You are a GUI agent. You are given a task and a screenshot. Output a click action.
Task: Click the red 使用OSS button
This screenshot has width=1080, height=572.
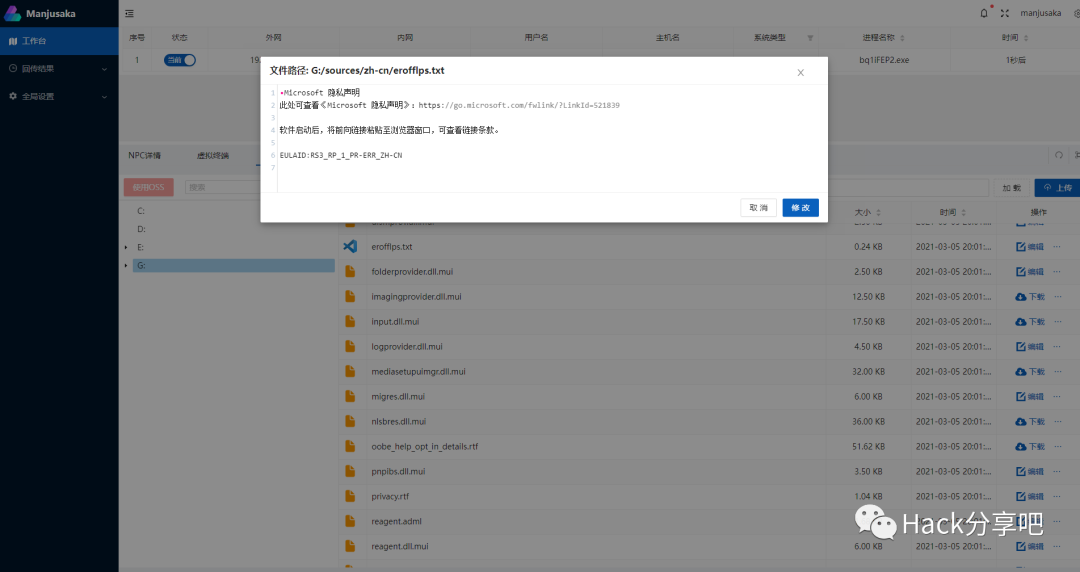(x=149, y=187)
